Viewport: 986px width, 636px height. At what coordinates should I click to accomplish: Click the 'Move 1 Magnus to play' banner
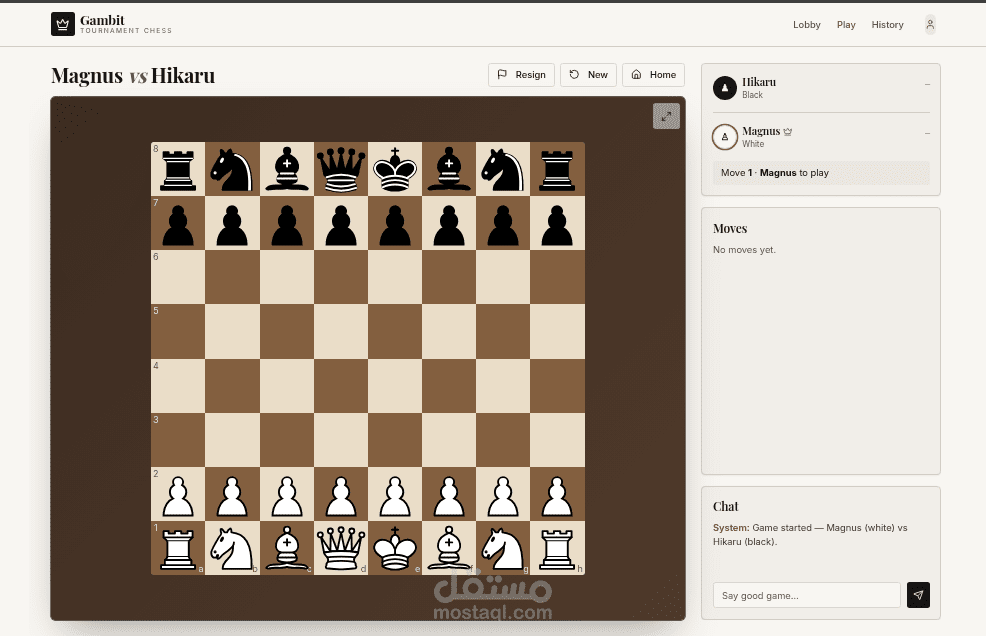[820, 172]
